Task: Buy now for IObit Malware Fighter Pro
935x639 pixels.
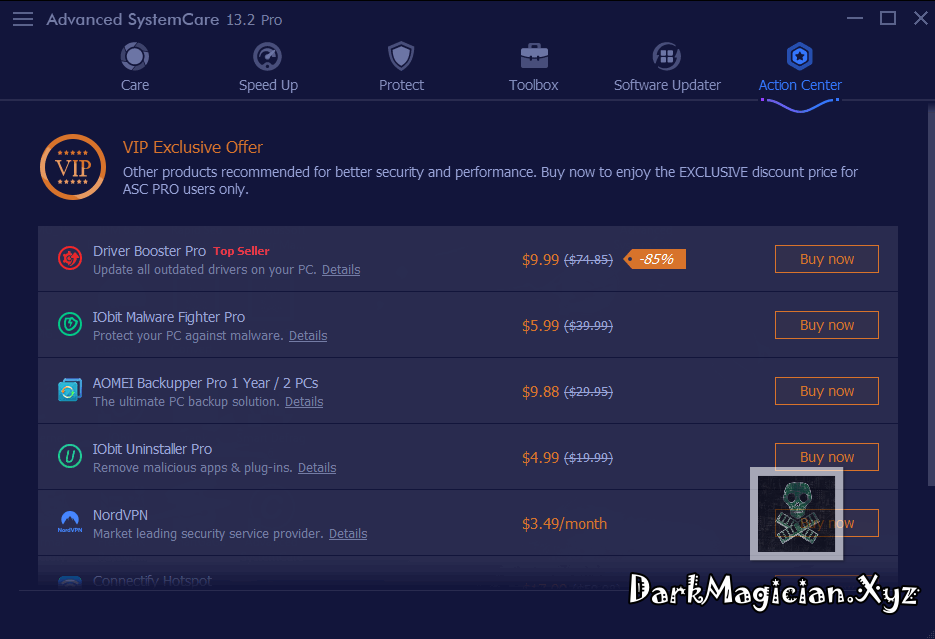Action: [x=826, y=325]
